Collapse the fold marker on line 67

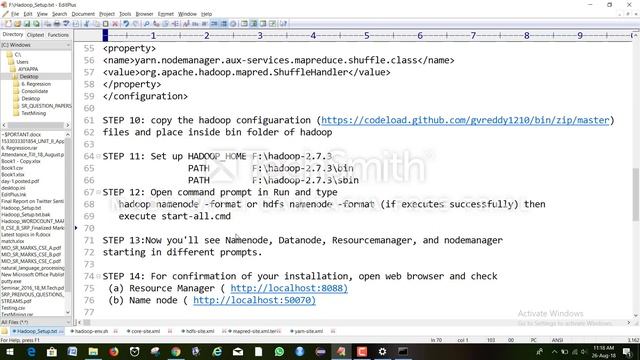click(x=98, y=192)
